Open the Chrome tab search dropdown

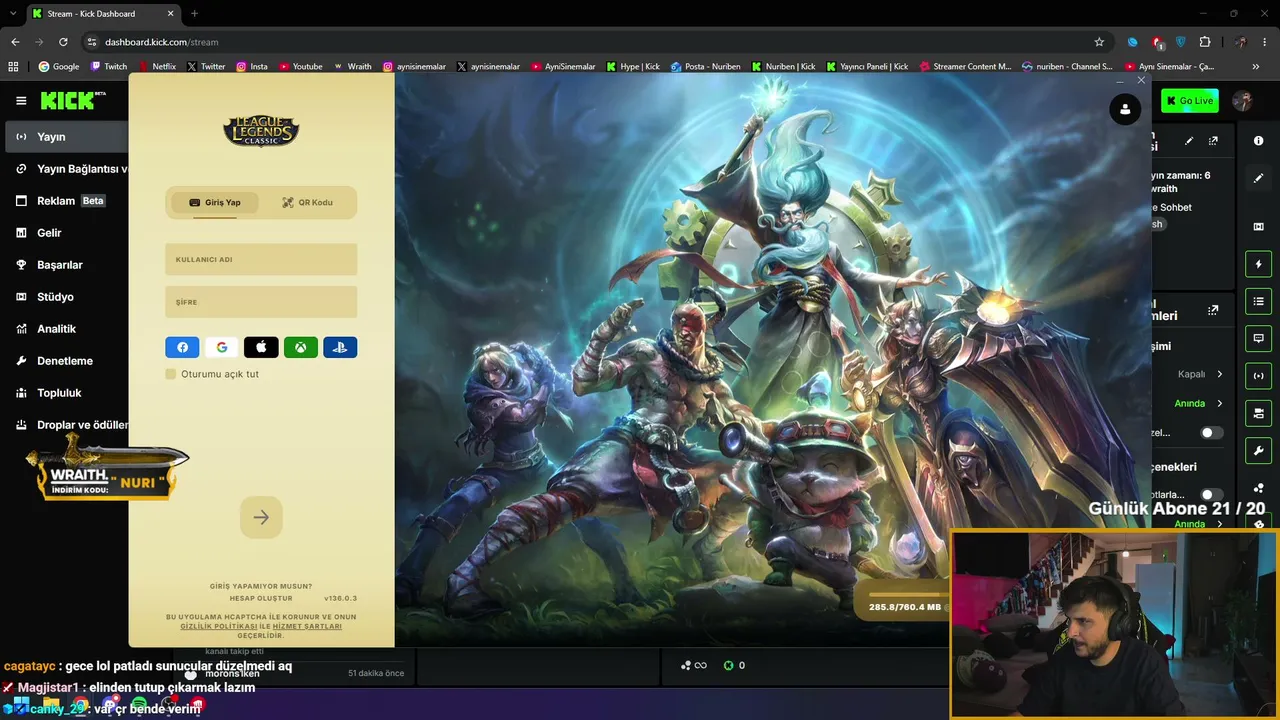(x=13, y=13)
